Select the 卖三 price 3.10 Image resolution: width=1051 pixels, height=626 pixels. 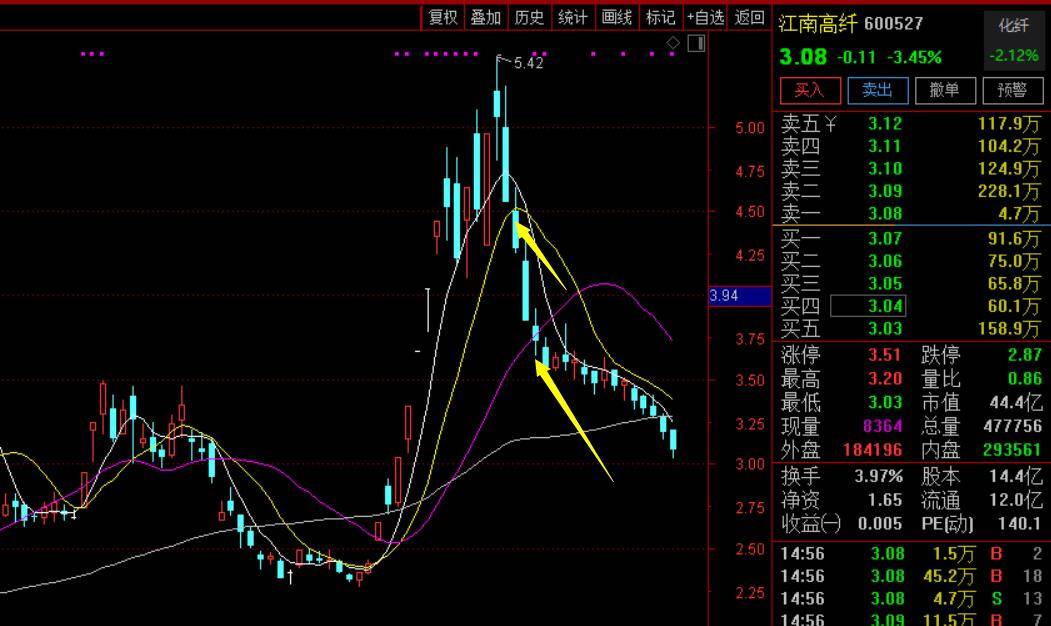click(885, 169)
